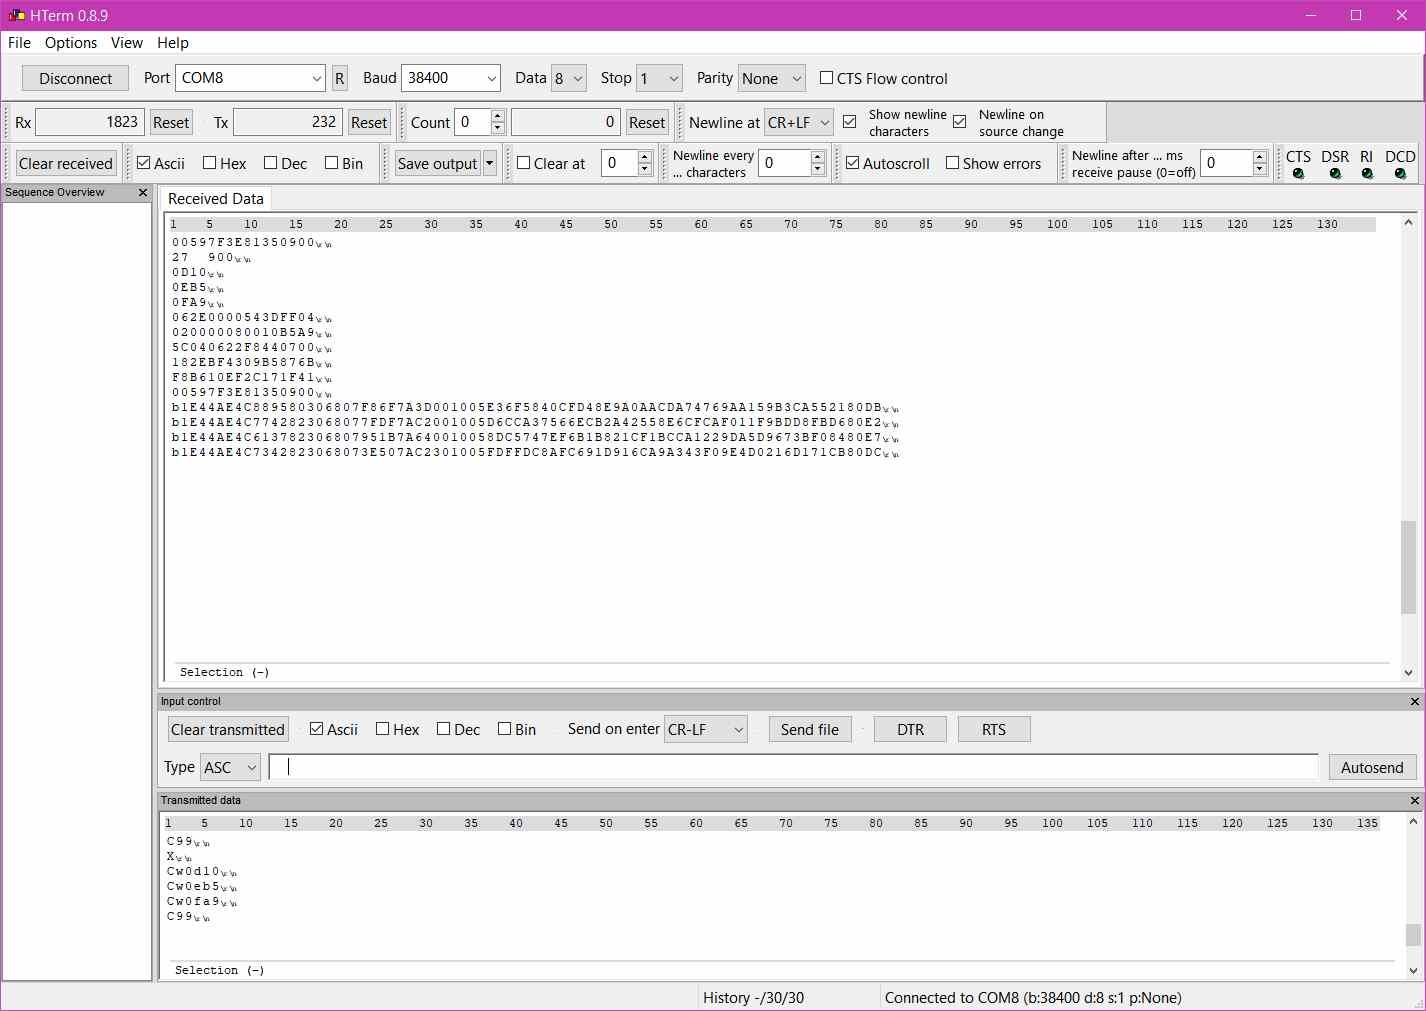The width and height of the screenshot is (1426, 1011).
Task: Enable the Show errors checkbox
Action: click(x=953, y=163)
